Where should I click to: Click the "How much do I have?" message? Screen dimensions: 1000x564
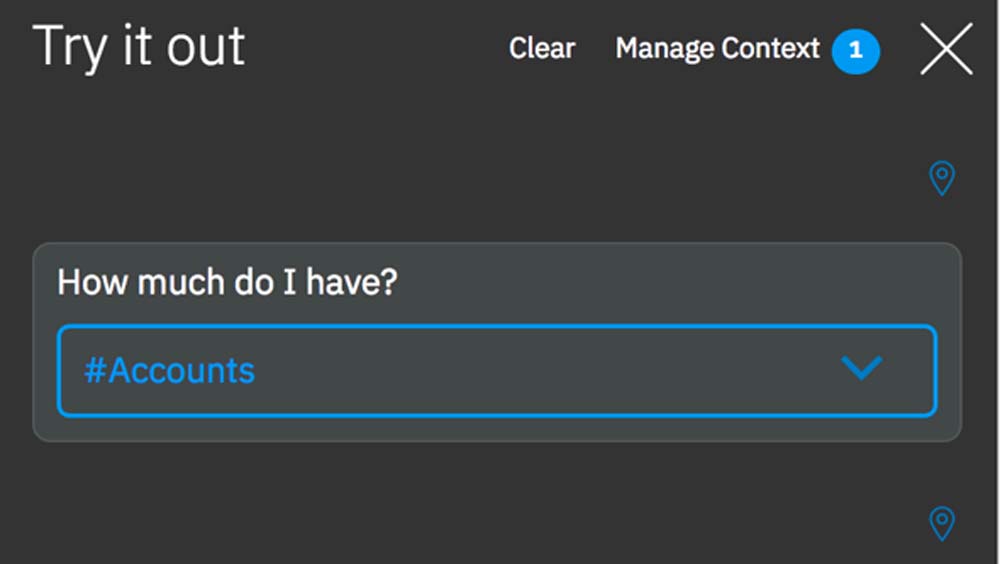227,283
